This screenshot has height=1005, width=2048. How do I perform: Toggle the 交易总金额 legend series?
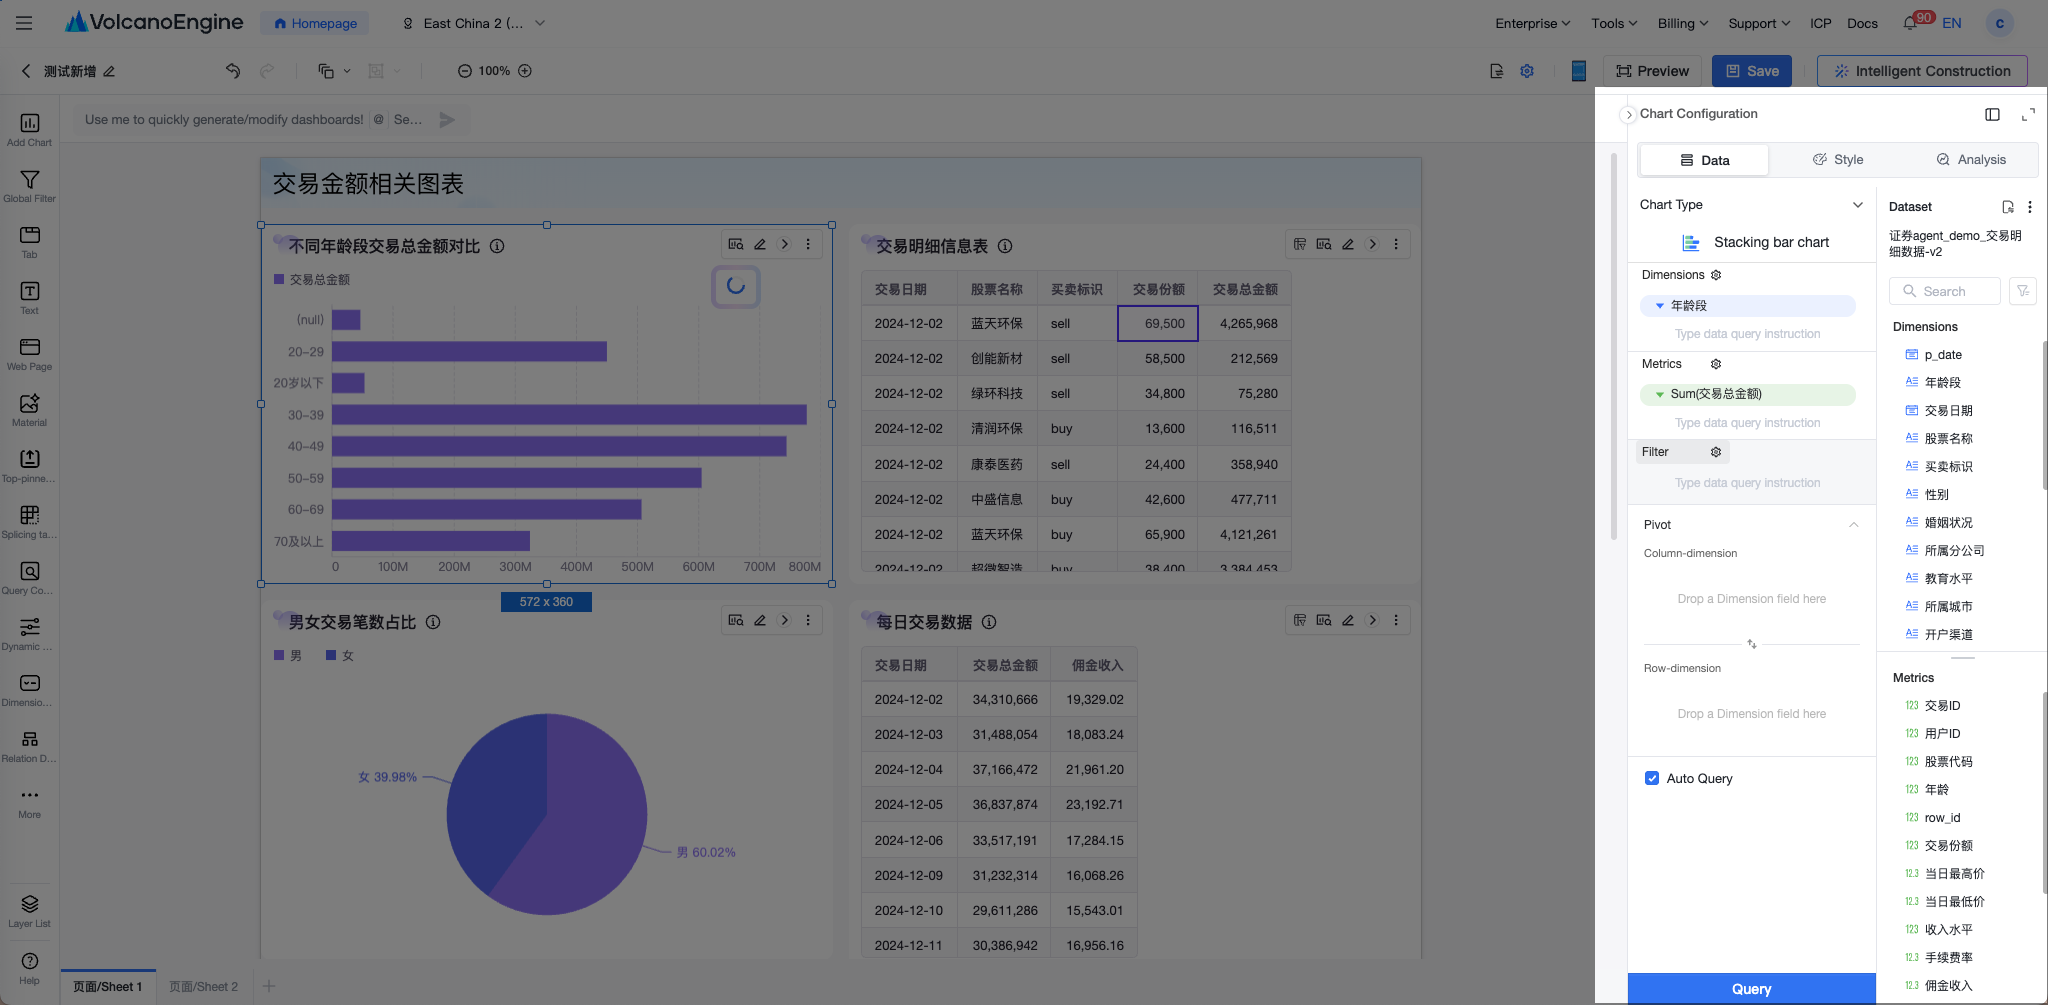312,280
